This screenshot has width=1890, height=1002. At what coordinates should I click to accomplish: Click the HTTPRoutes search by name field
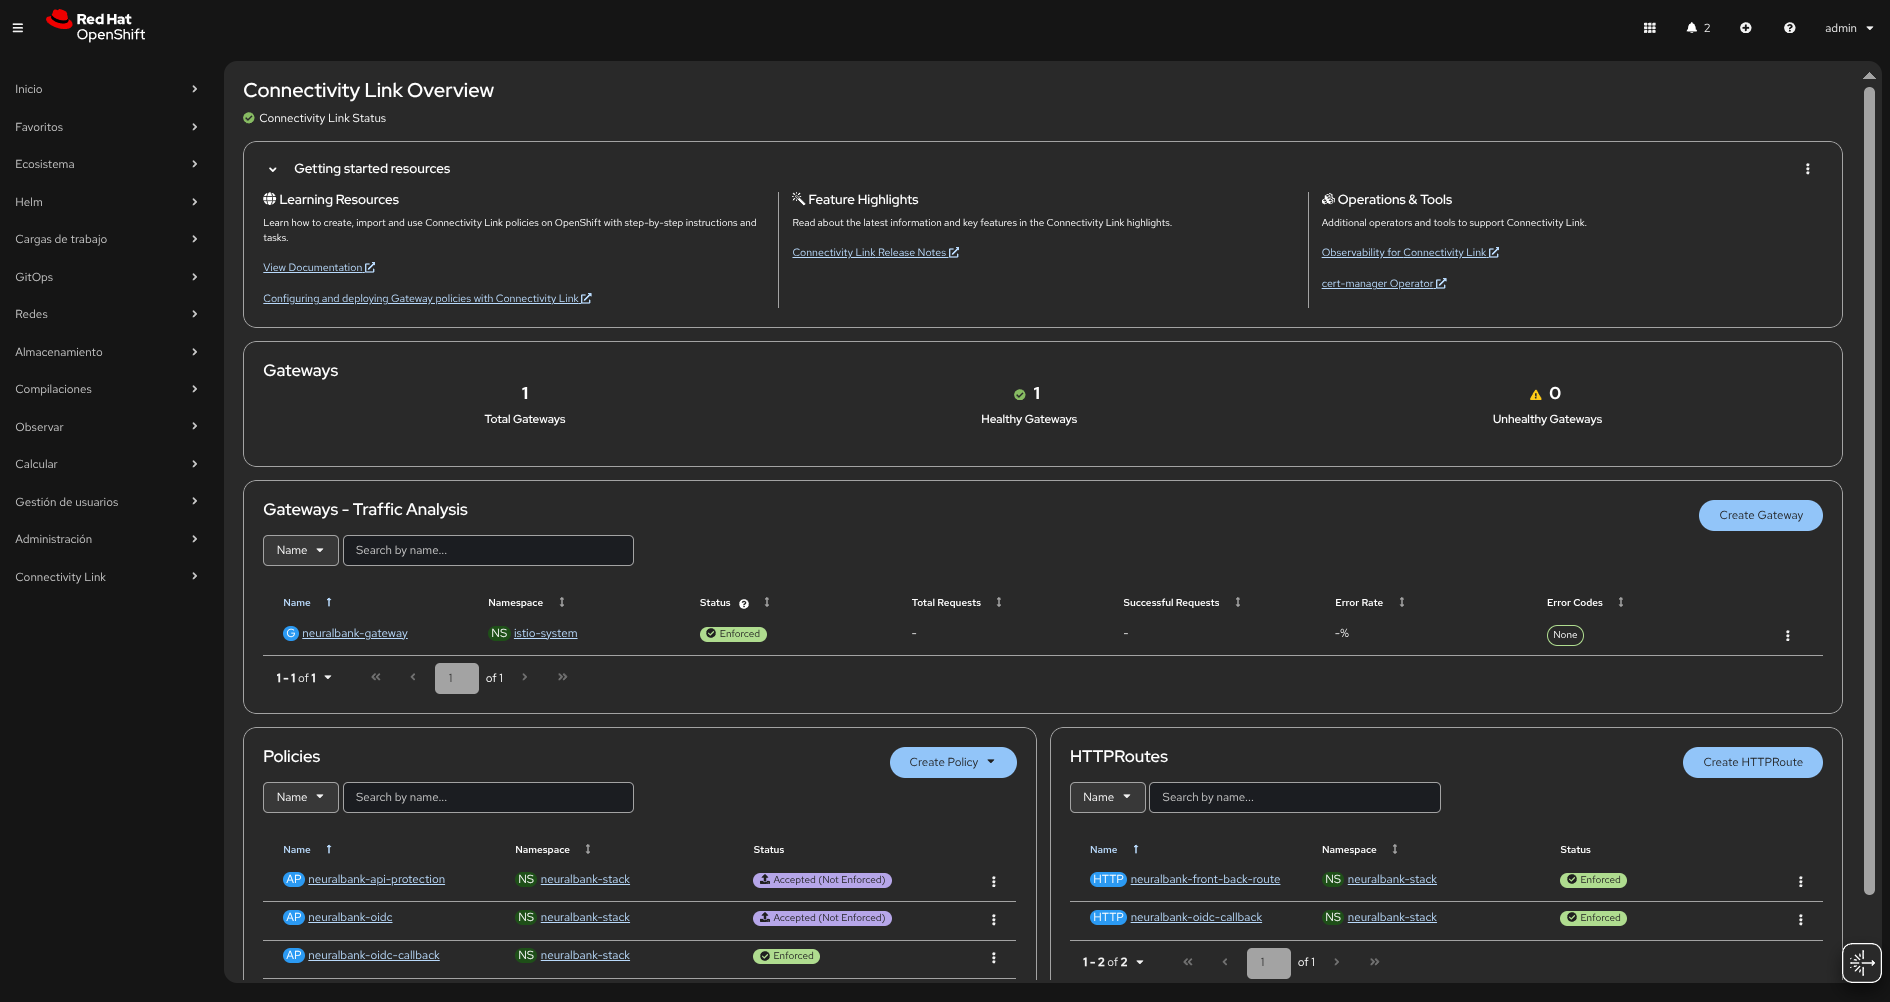tap(1294, 797)
